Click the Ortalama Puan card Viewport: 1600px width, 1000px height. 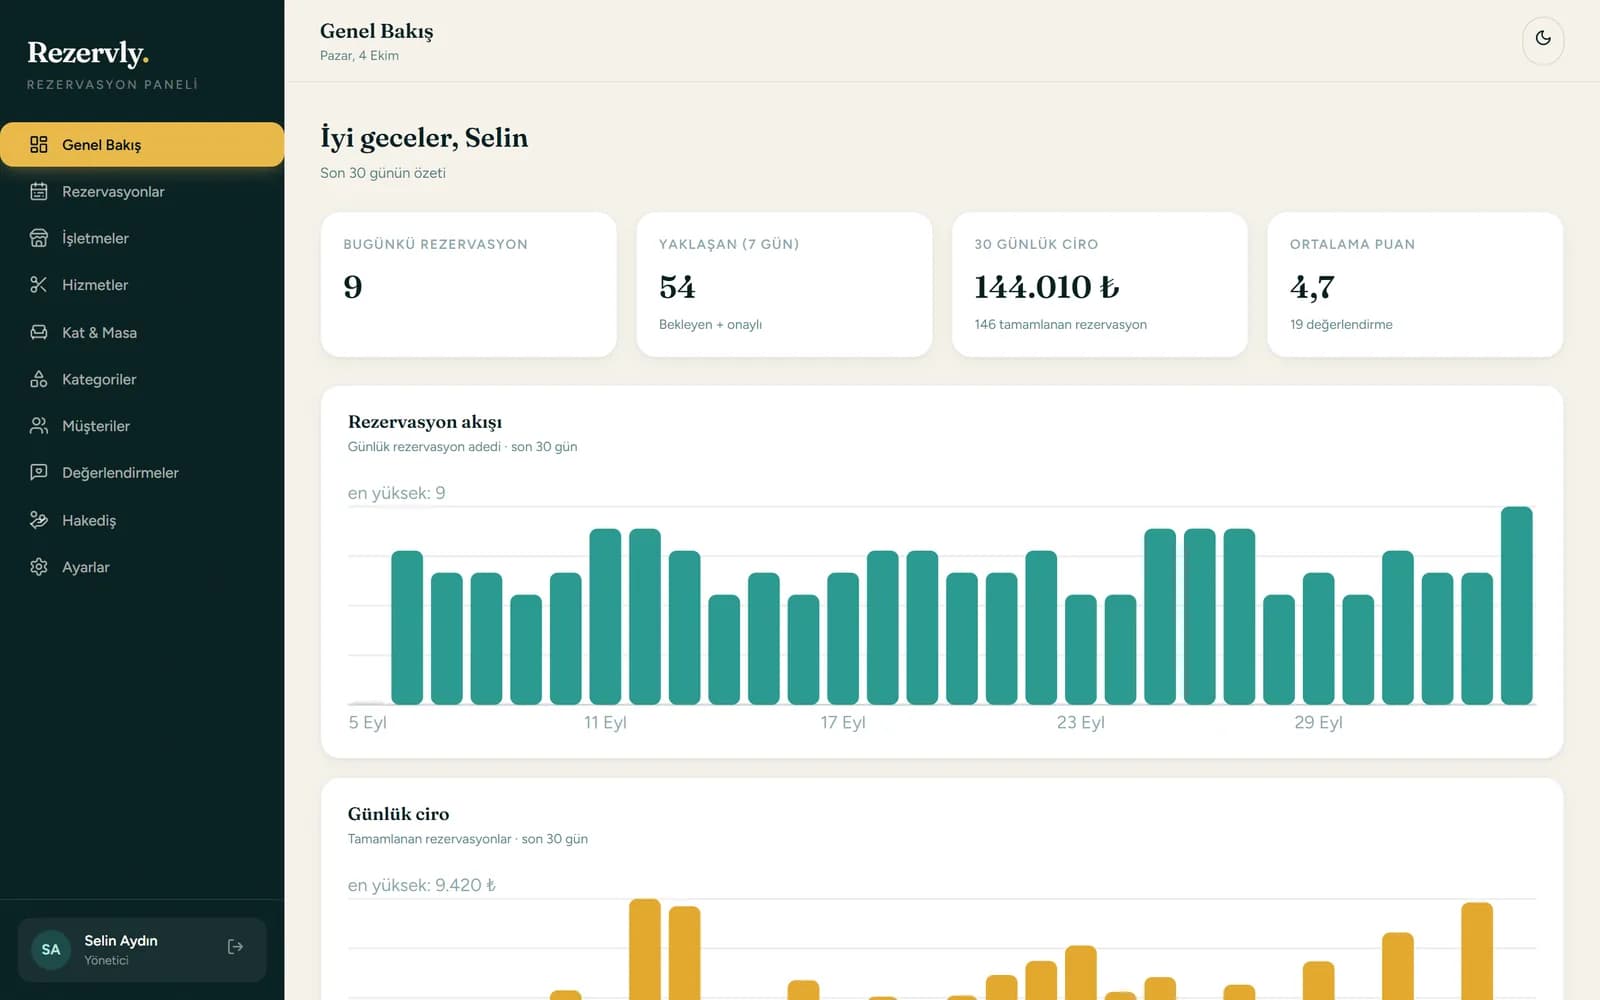1415,284
